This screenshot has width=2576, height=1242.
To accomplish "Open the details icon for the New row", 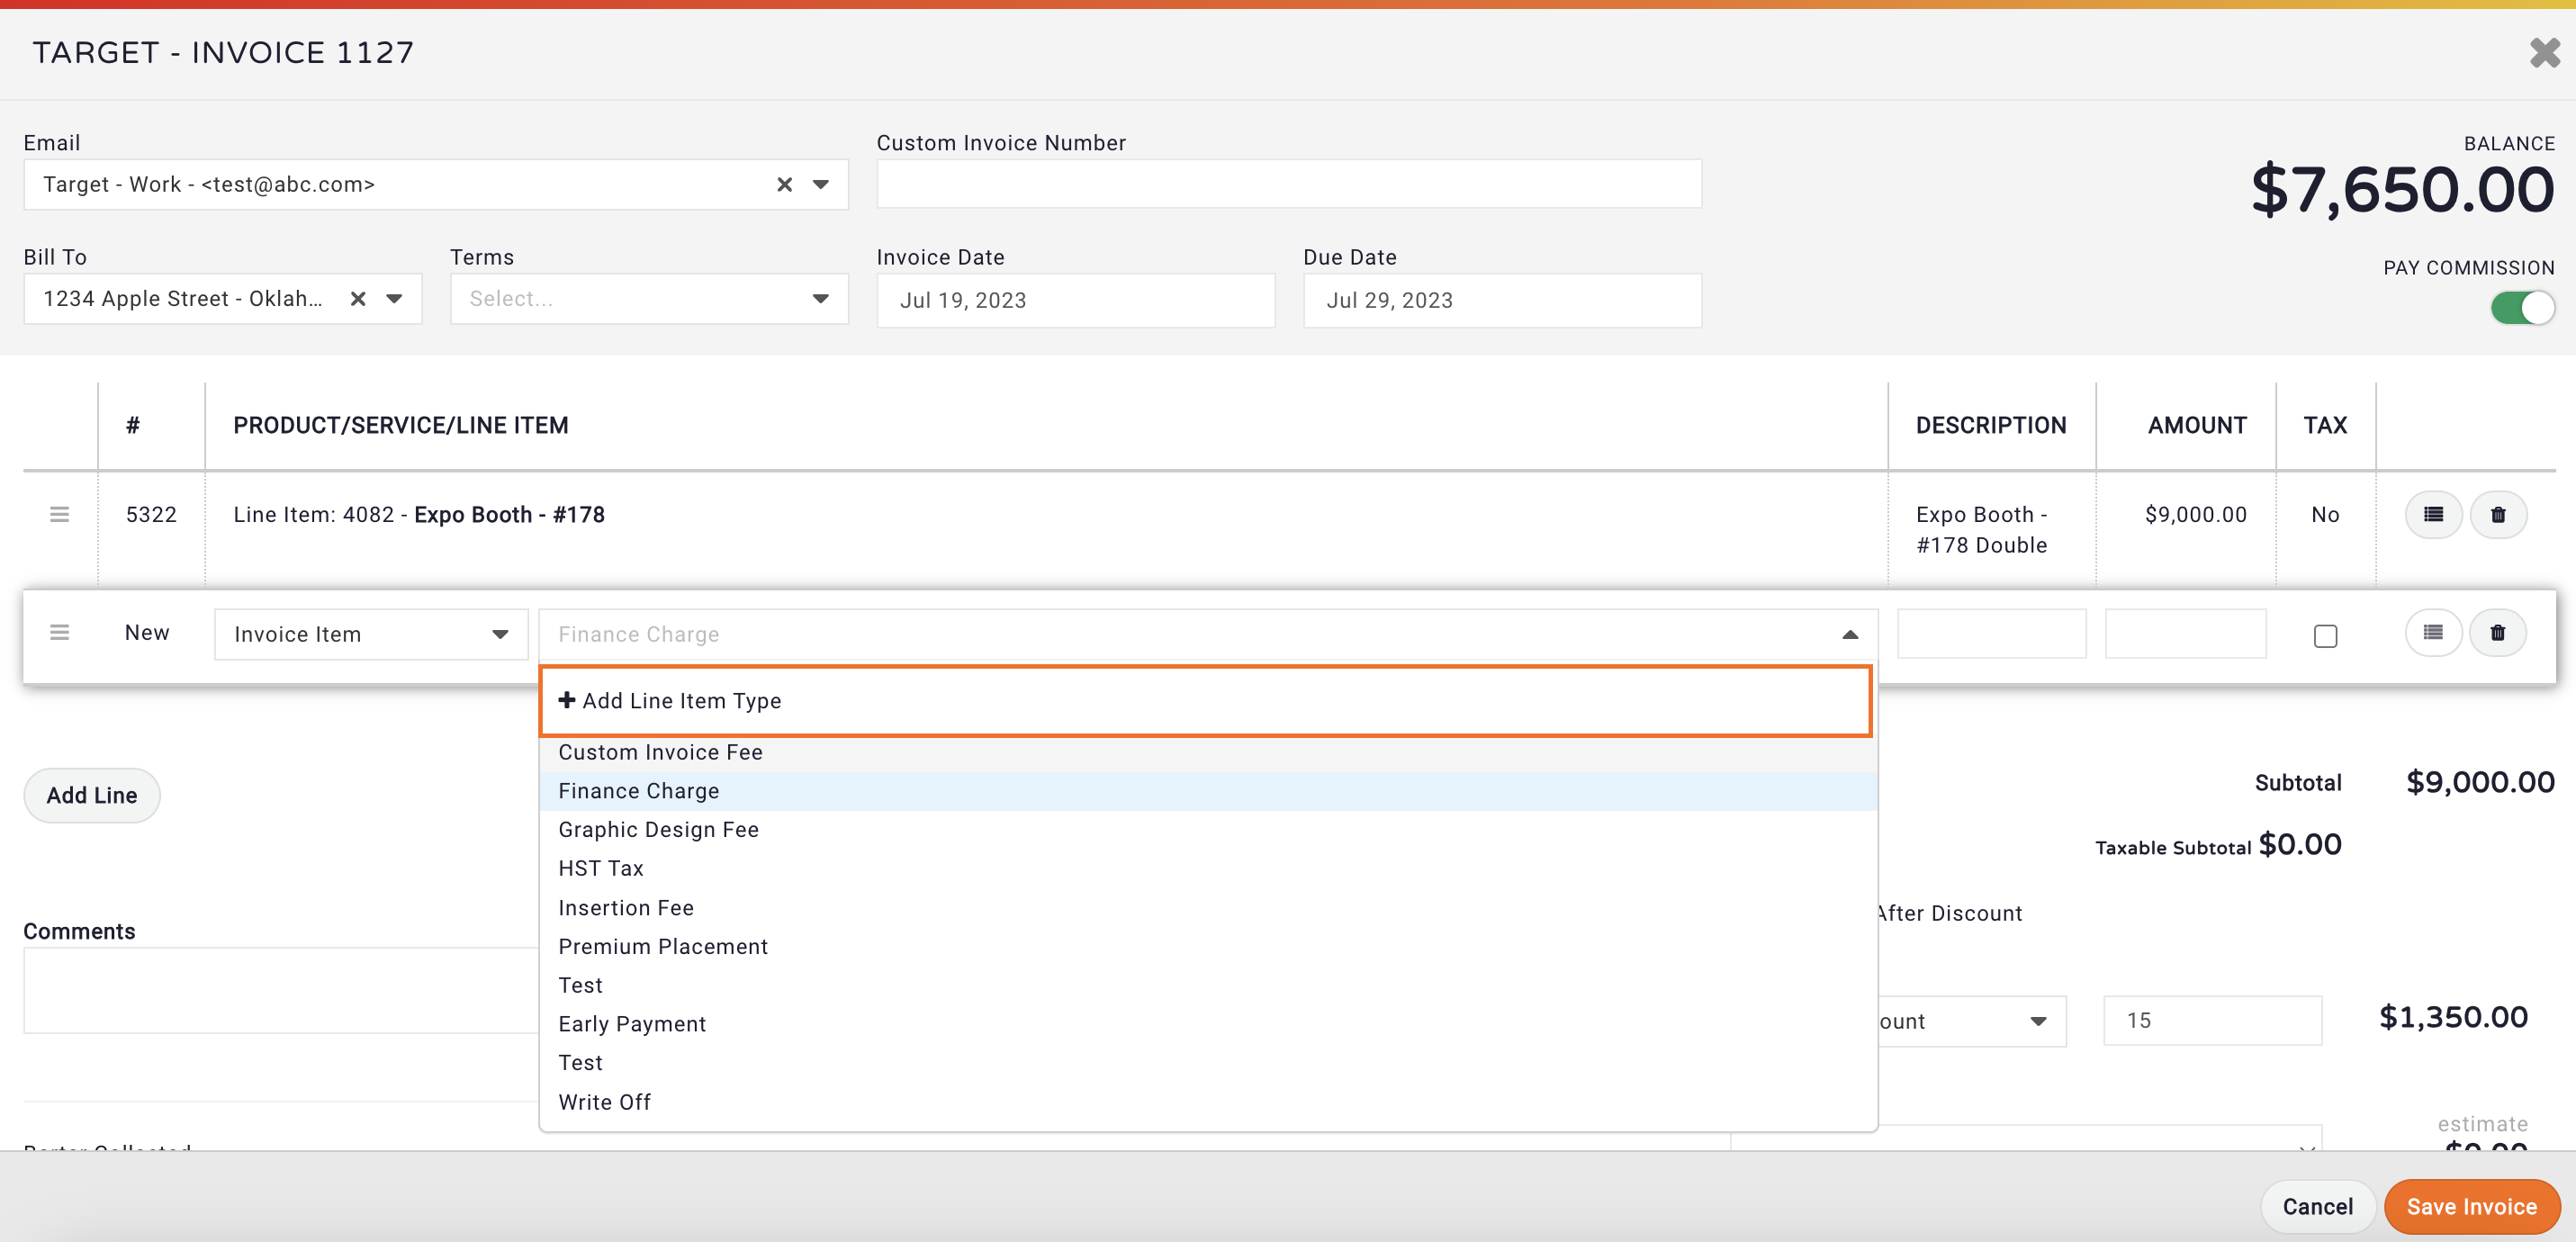I will click(x=2433, y=633).
